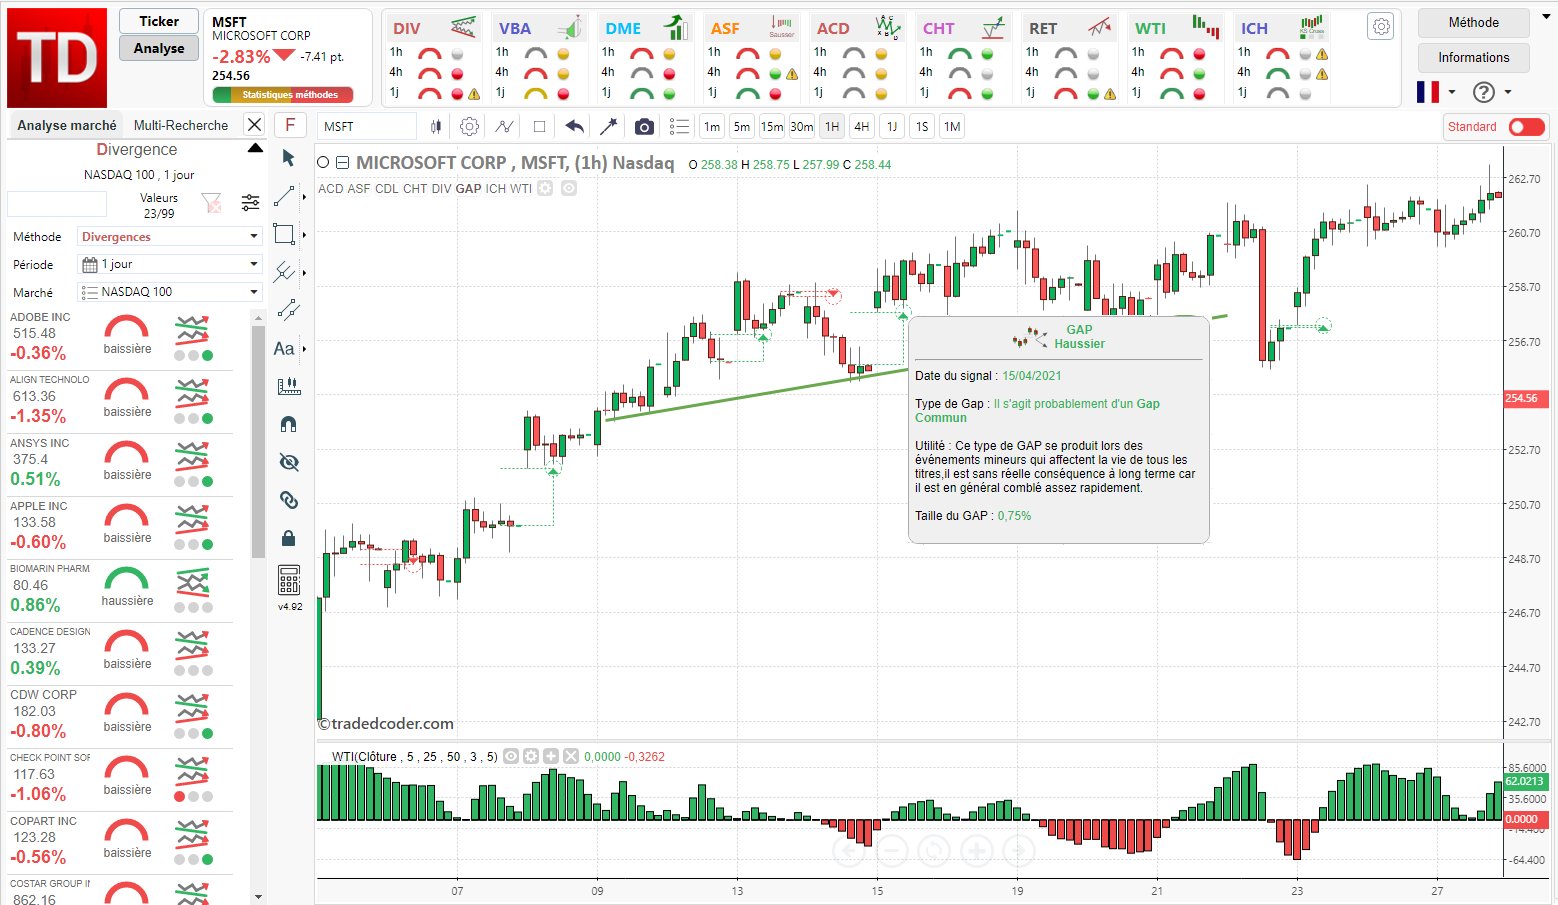Viewport: 1558px width, 905px height.
Task: Click the Ticker button
Action: [x=159, y=21]
